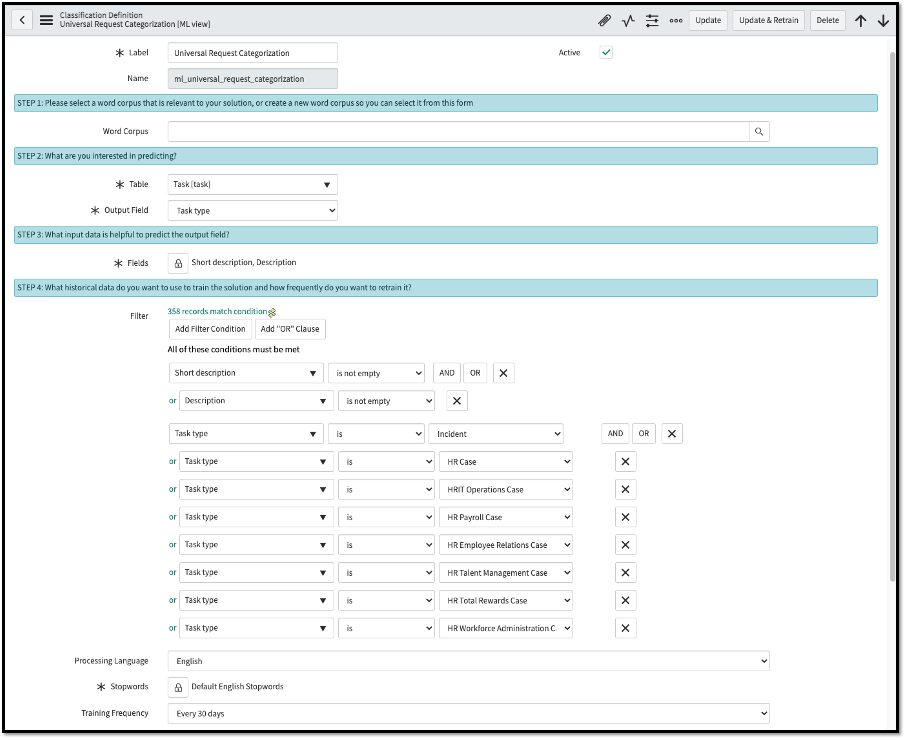Viewport: 906px width, 740px height.
Task: Click the lock icon beside Fields
Action: point(178,262)
